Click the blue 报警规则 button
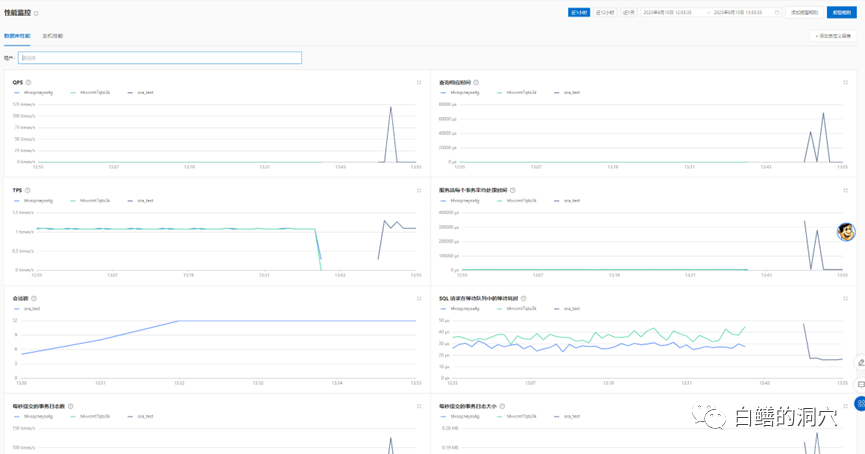 click(x=841, y=12)
